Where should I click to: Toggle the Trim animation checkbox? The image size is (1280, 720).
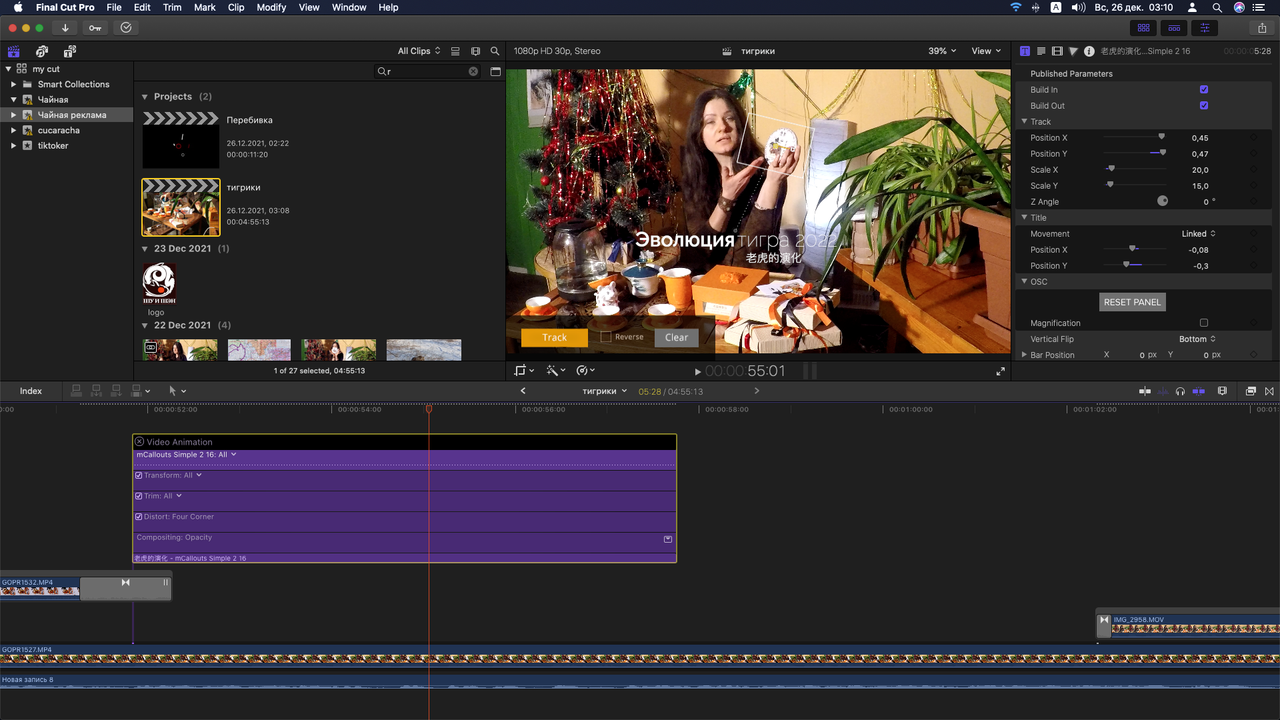[139, 496]
